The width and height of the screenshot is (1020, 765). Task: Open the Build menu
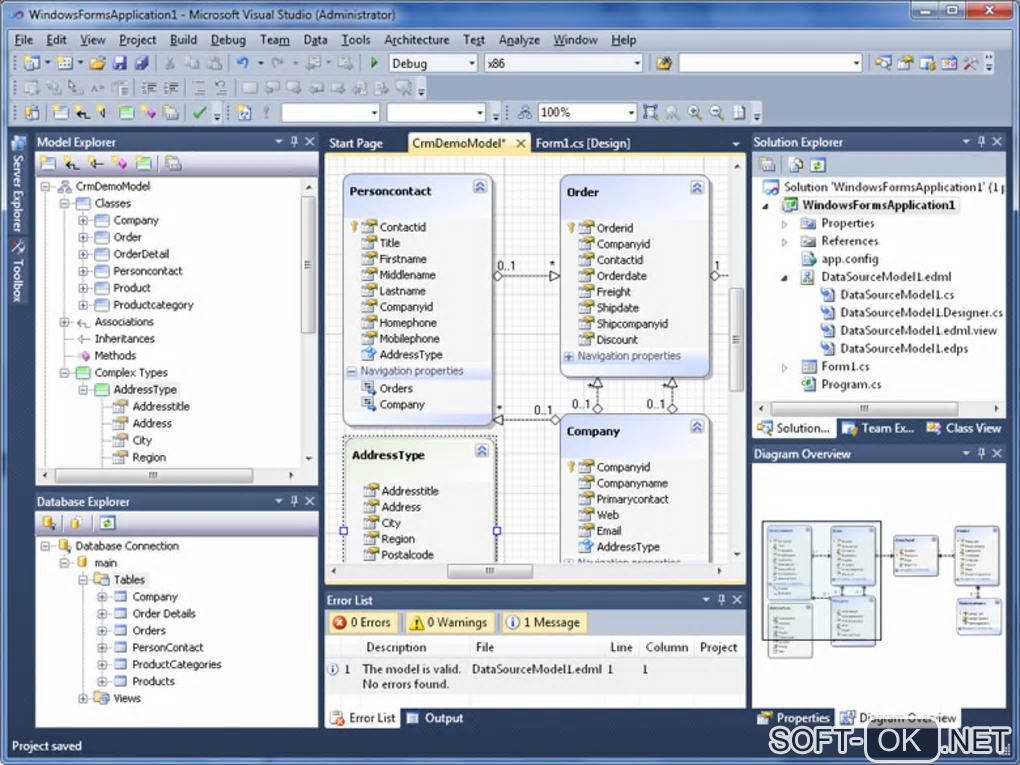[183, 40]
